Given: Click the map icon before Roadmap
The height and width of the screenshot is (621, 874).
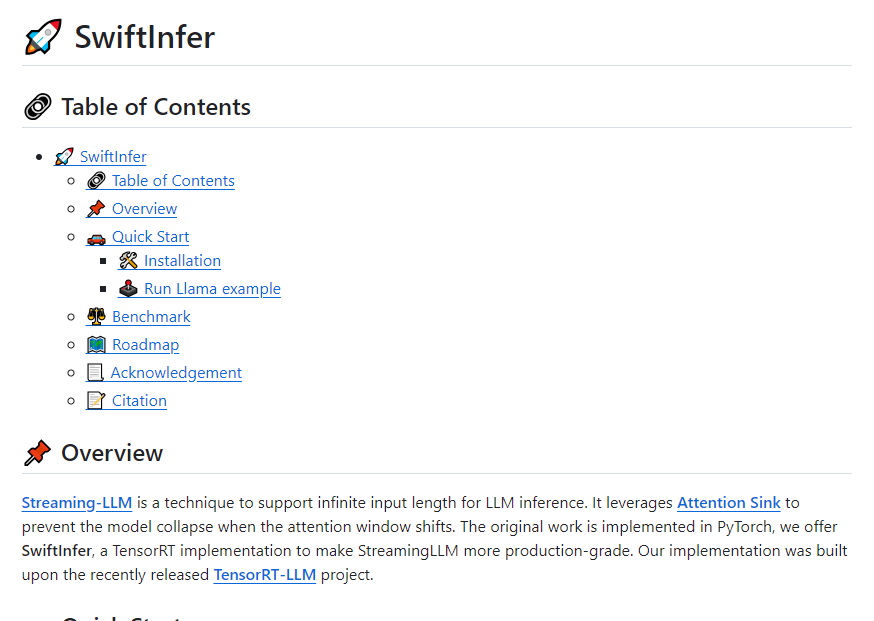Looking at the screenshot, I should coord(96,345).
